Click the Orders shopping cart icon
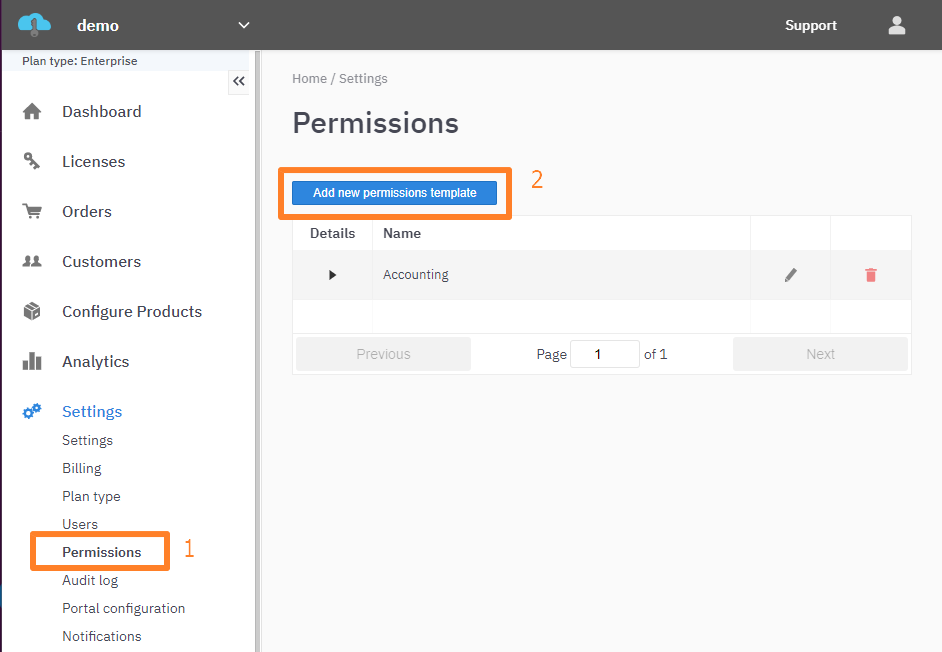The image size is (942, 652). pyautogui.click(x=32, y=212)
